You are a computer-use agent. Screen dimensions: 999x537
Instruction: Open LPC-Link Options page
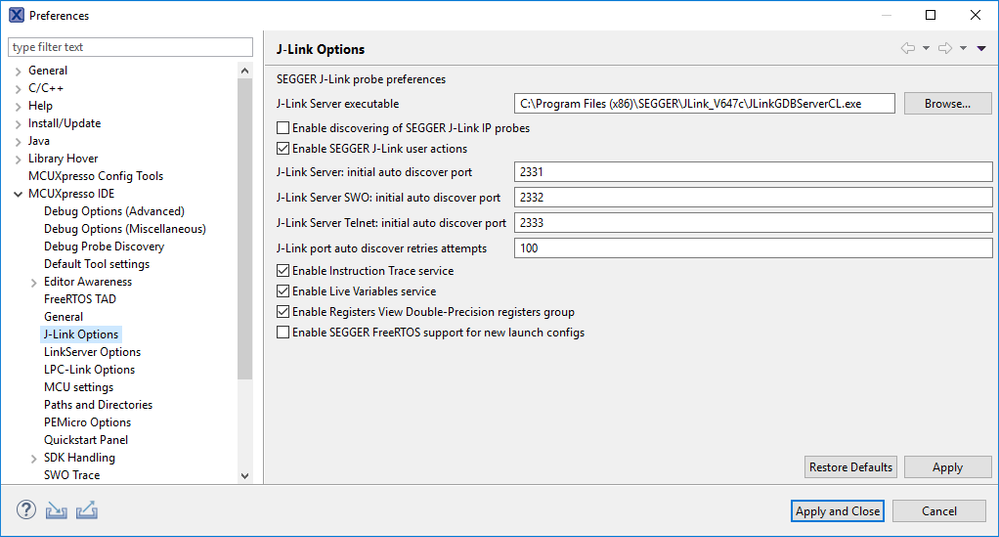89,369
